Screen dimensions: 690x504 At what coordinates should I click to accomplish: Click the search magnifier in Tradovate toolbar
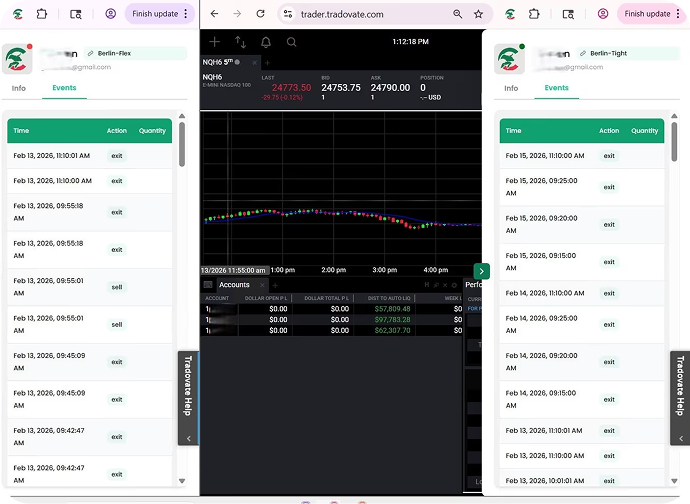pos(291,42)
